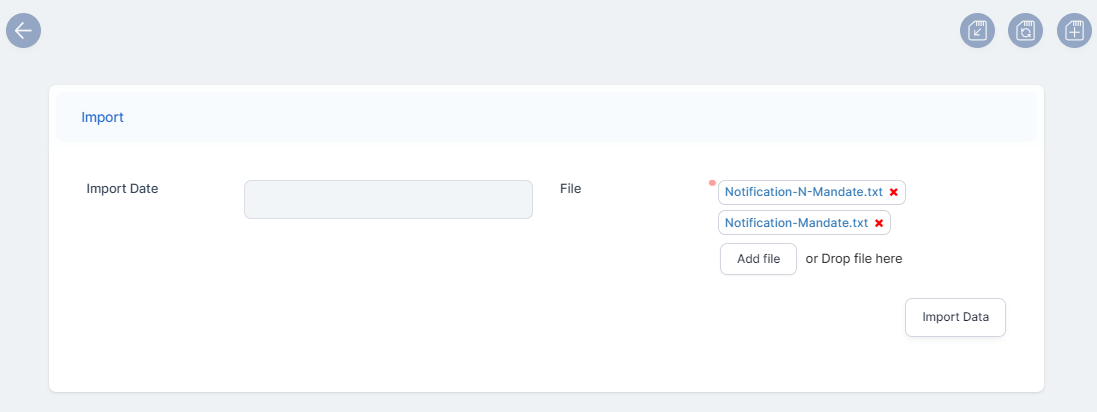Go back using the left arrow icon
This screenshot has height=412, width=1097.
(x=23, y=31)
